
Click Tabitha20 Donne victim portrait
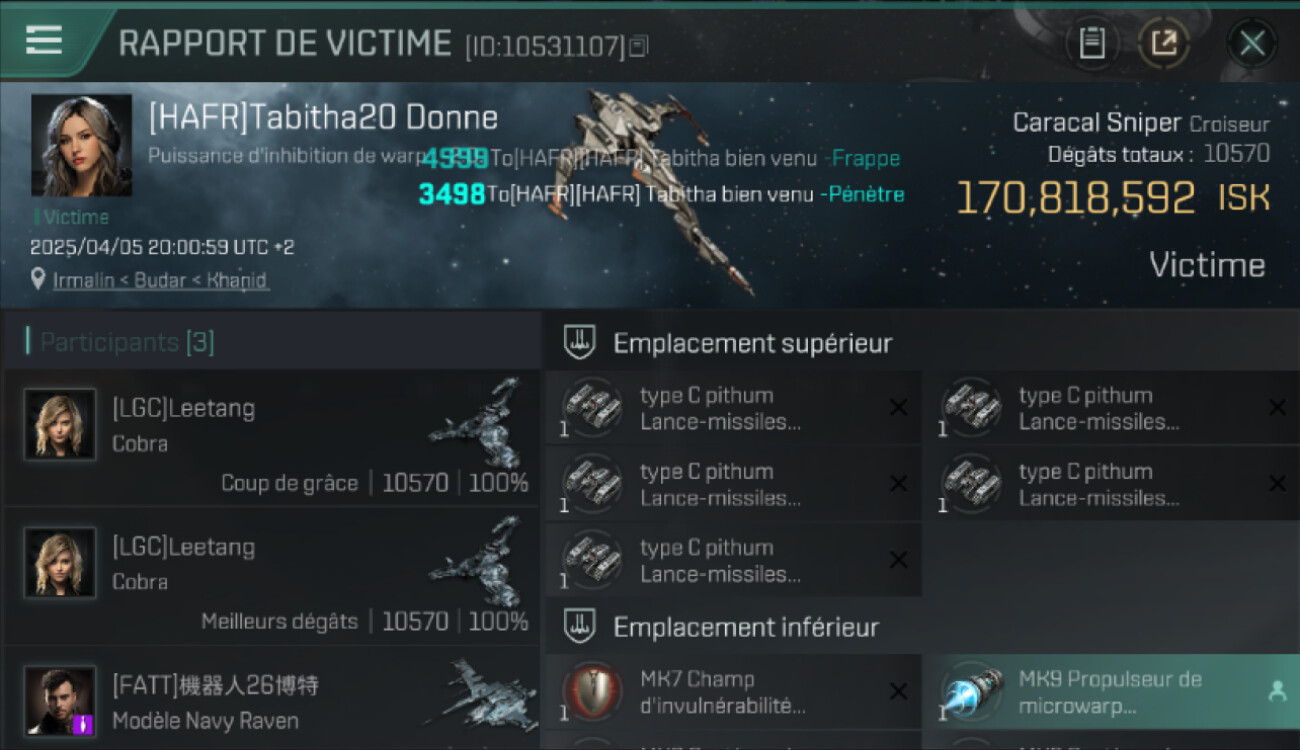click(81, 146)
